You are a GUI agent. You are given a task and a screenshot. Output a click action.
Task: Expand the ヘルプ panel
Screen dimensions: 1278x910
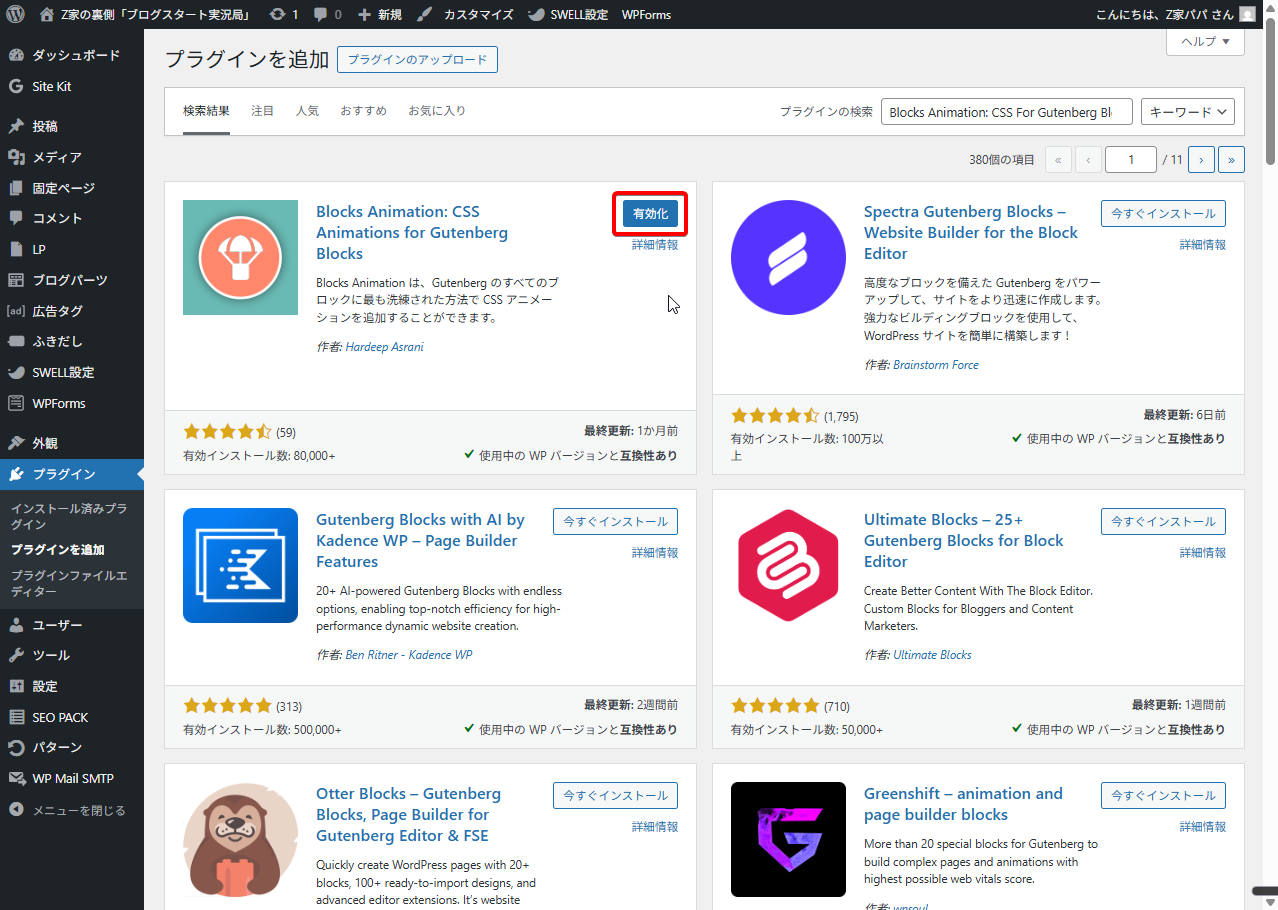coord(1205,41)
